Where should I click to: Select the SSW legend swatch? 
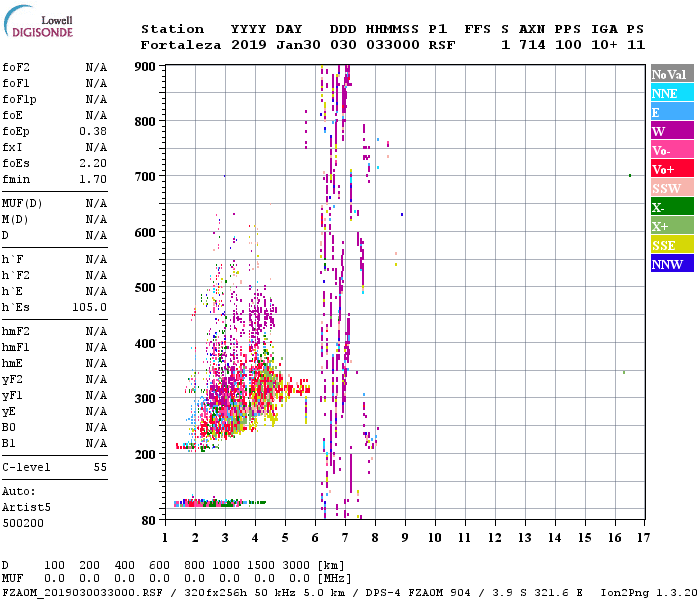672,188
